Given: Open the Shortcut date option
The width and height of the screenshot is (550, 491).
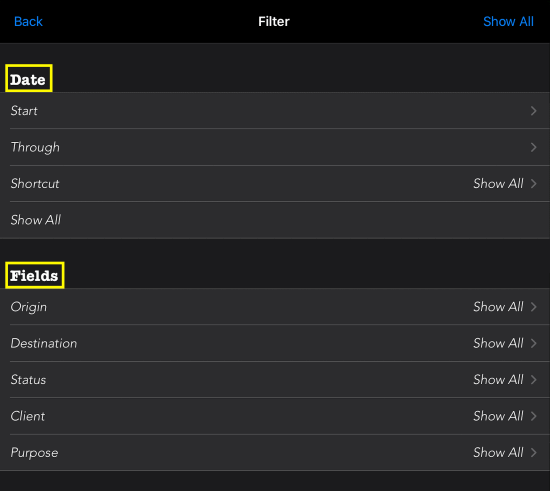Looking at the screenshot, I should [x=275, y=183].
